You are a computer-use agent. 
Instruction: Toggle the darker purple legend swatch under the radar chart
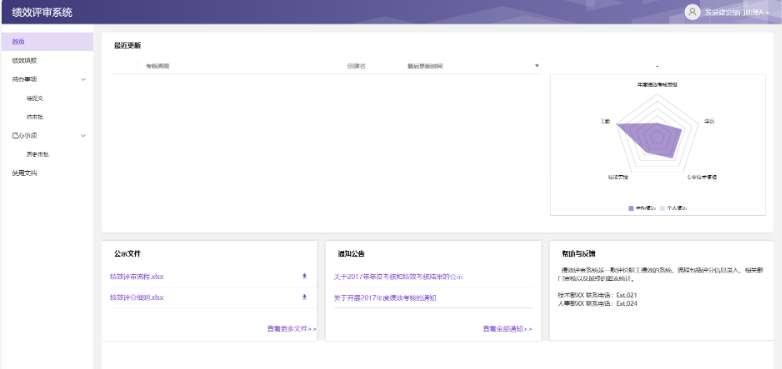point(631,208)
